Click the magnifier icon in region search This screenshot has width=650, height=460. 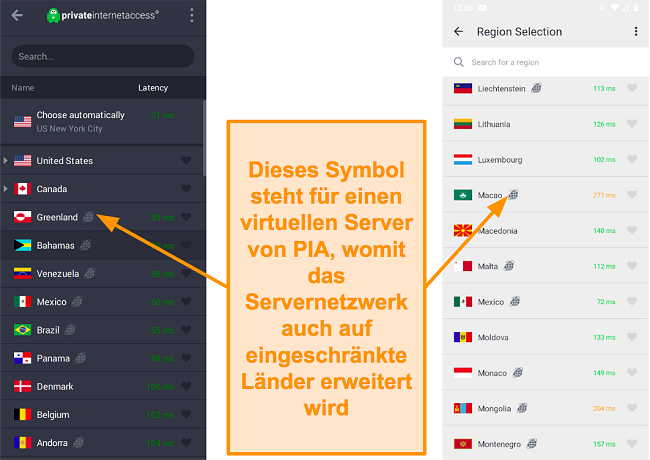(458, 62)
